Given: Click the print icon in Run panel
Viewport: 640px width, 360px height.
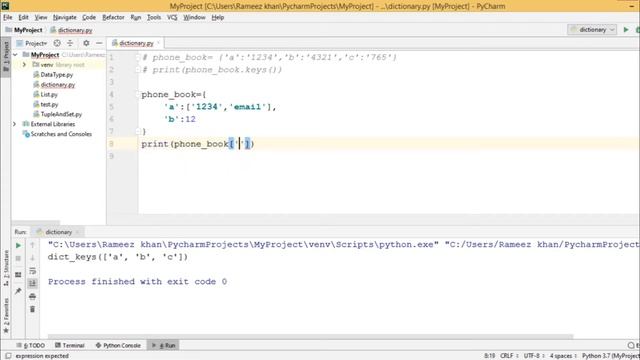Looking at the screenshot, I should pyautogui.click(x=33, y=296).
